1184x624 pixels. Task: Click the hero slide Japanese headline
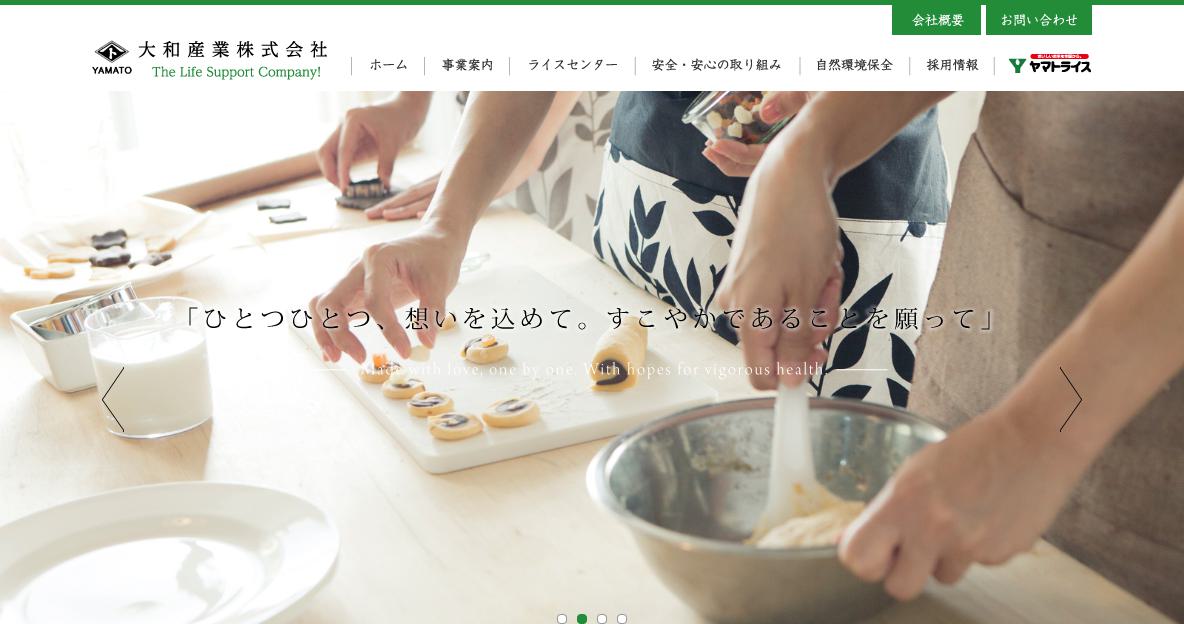coord(592,318)
